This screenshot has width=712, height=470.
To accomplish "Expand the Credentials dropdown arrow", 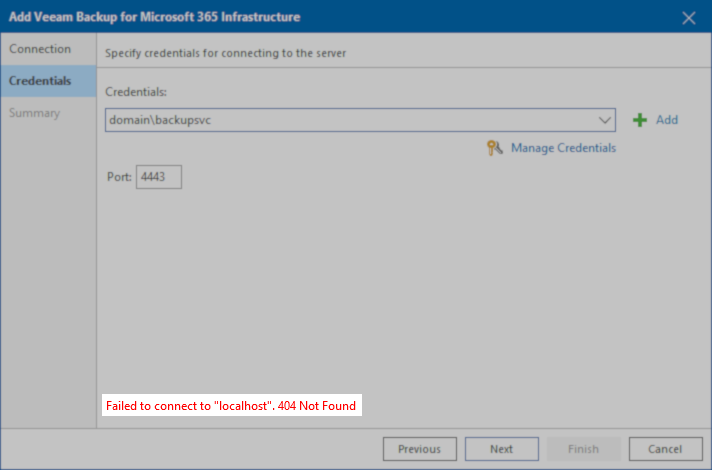I will pyautogui.click(x=604, y=120).
